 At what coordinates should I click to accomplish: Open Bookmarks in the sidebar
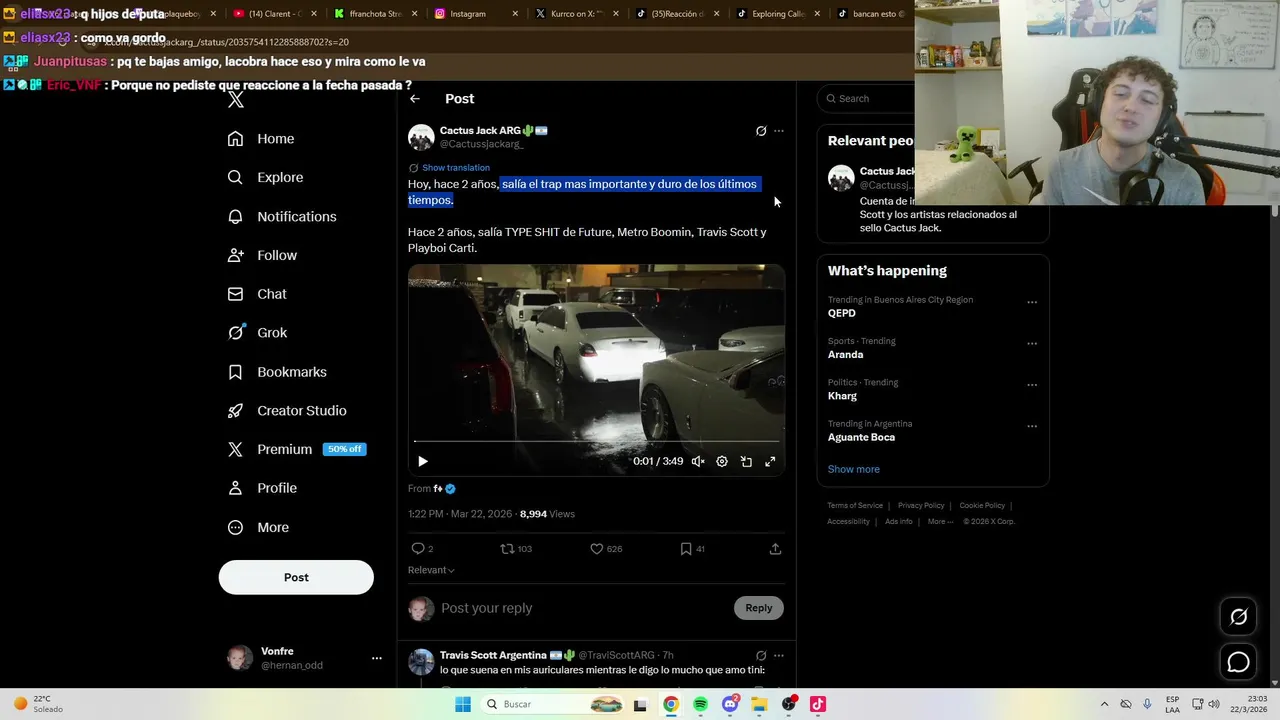tap(277, 372)
